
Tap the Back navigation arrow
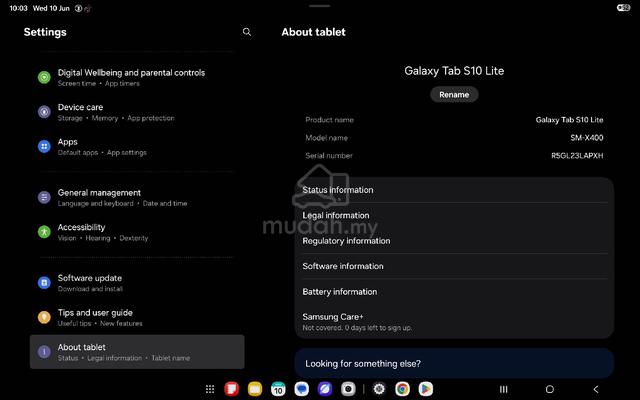[x=596, y=389]
